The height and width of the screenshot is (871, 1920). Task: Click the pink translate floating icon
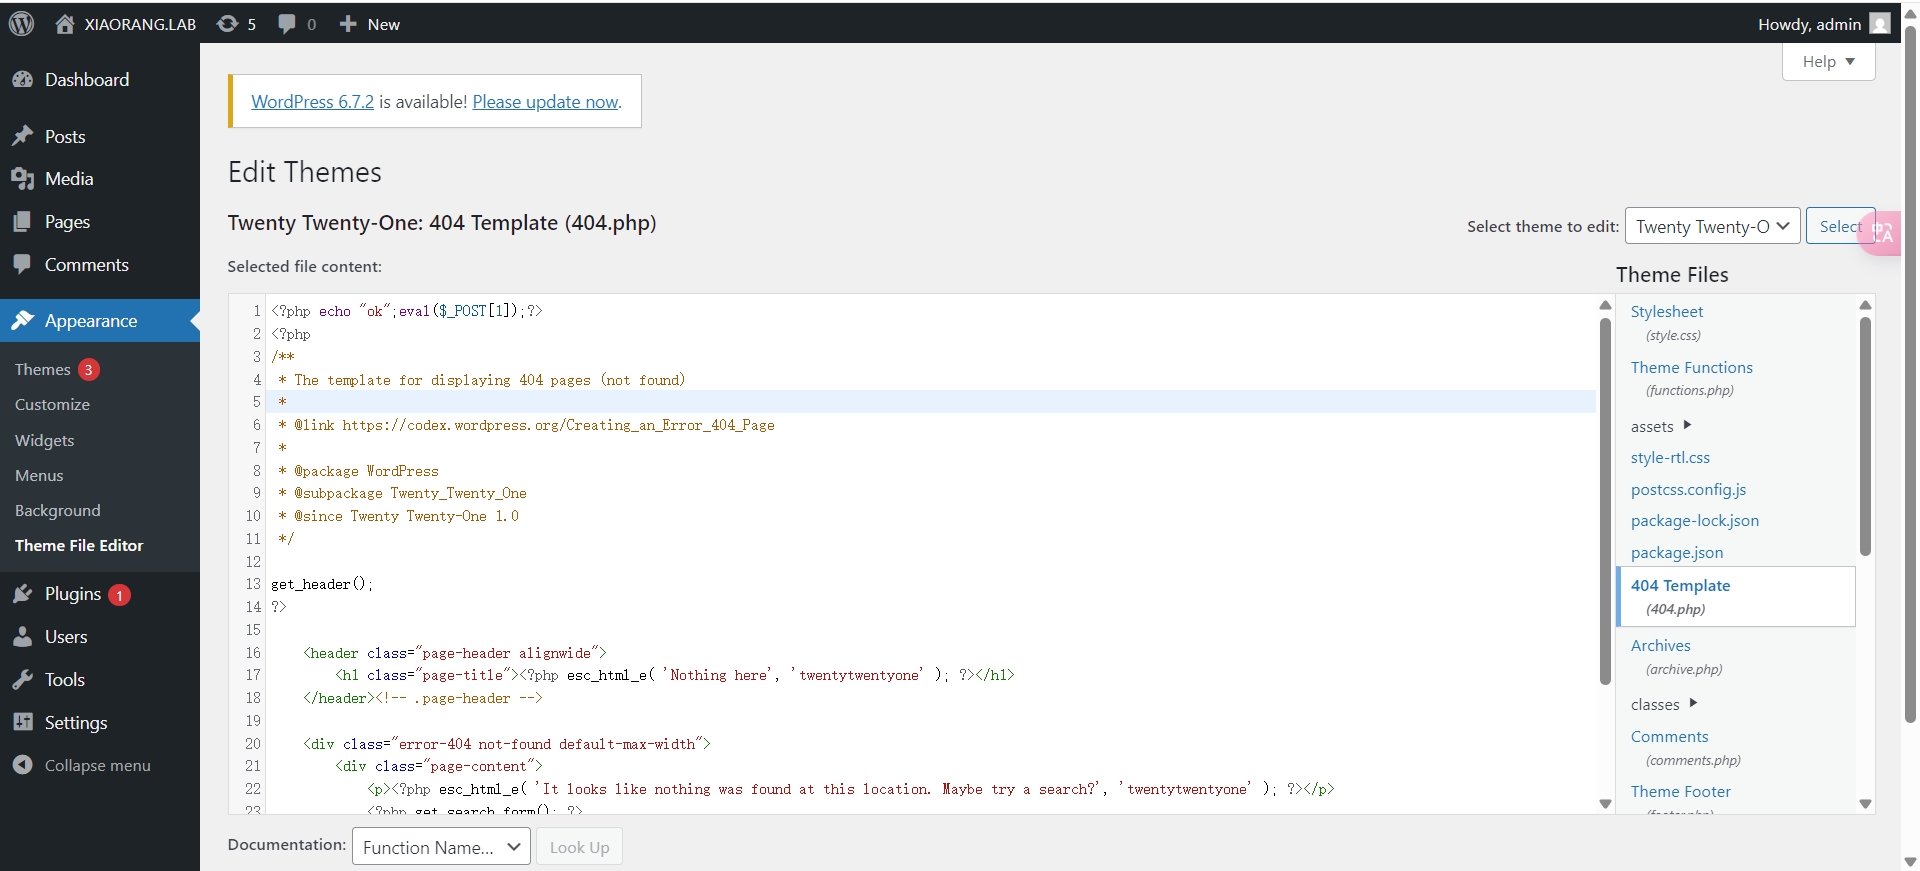coord(1882,233)
